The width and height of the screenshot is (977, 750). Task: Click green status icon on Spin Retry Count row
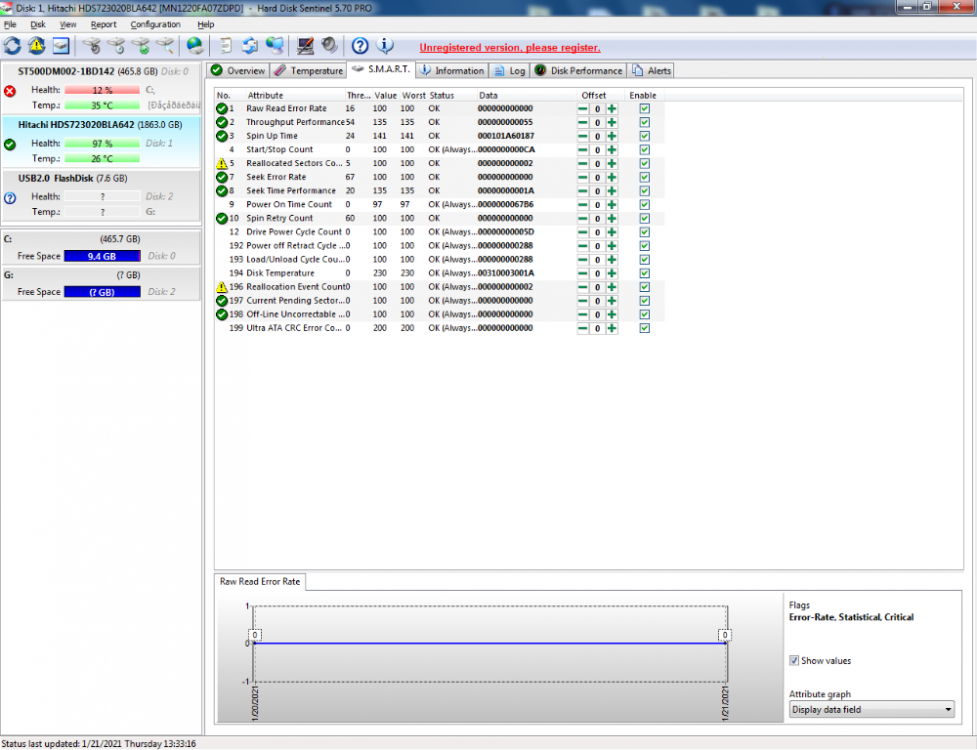[221, 218]
